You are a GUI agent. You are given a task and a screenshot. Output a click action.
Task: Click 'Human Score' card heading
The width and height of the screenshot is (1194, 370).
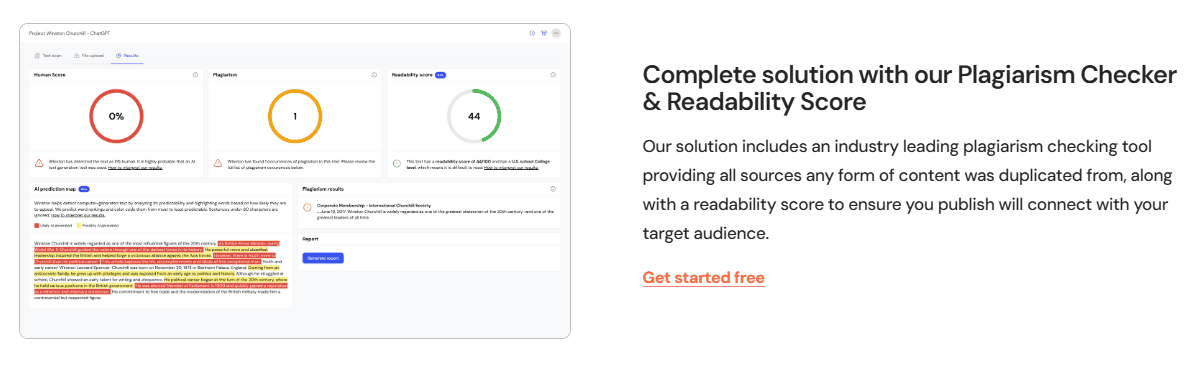click(x=49, y=75)
